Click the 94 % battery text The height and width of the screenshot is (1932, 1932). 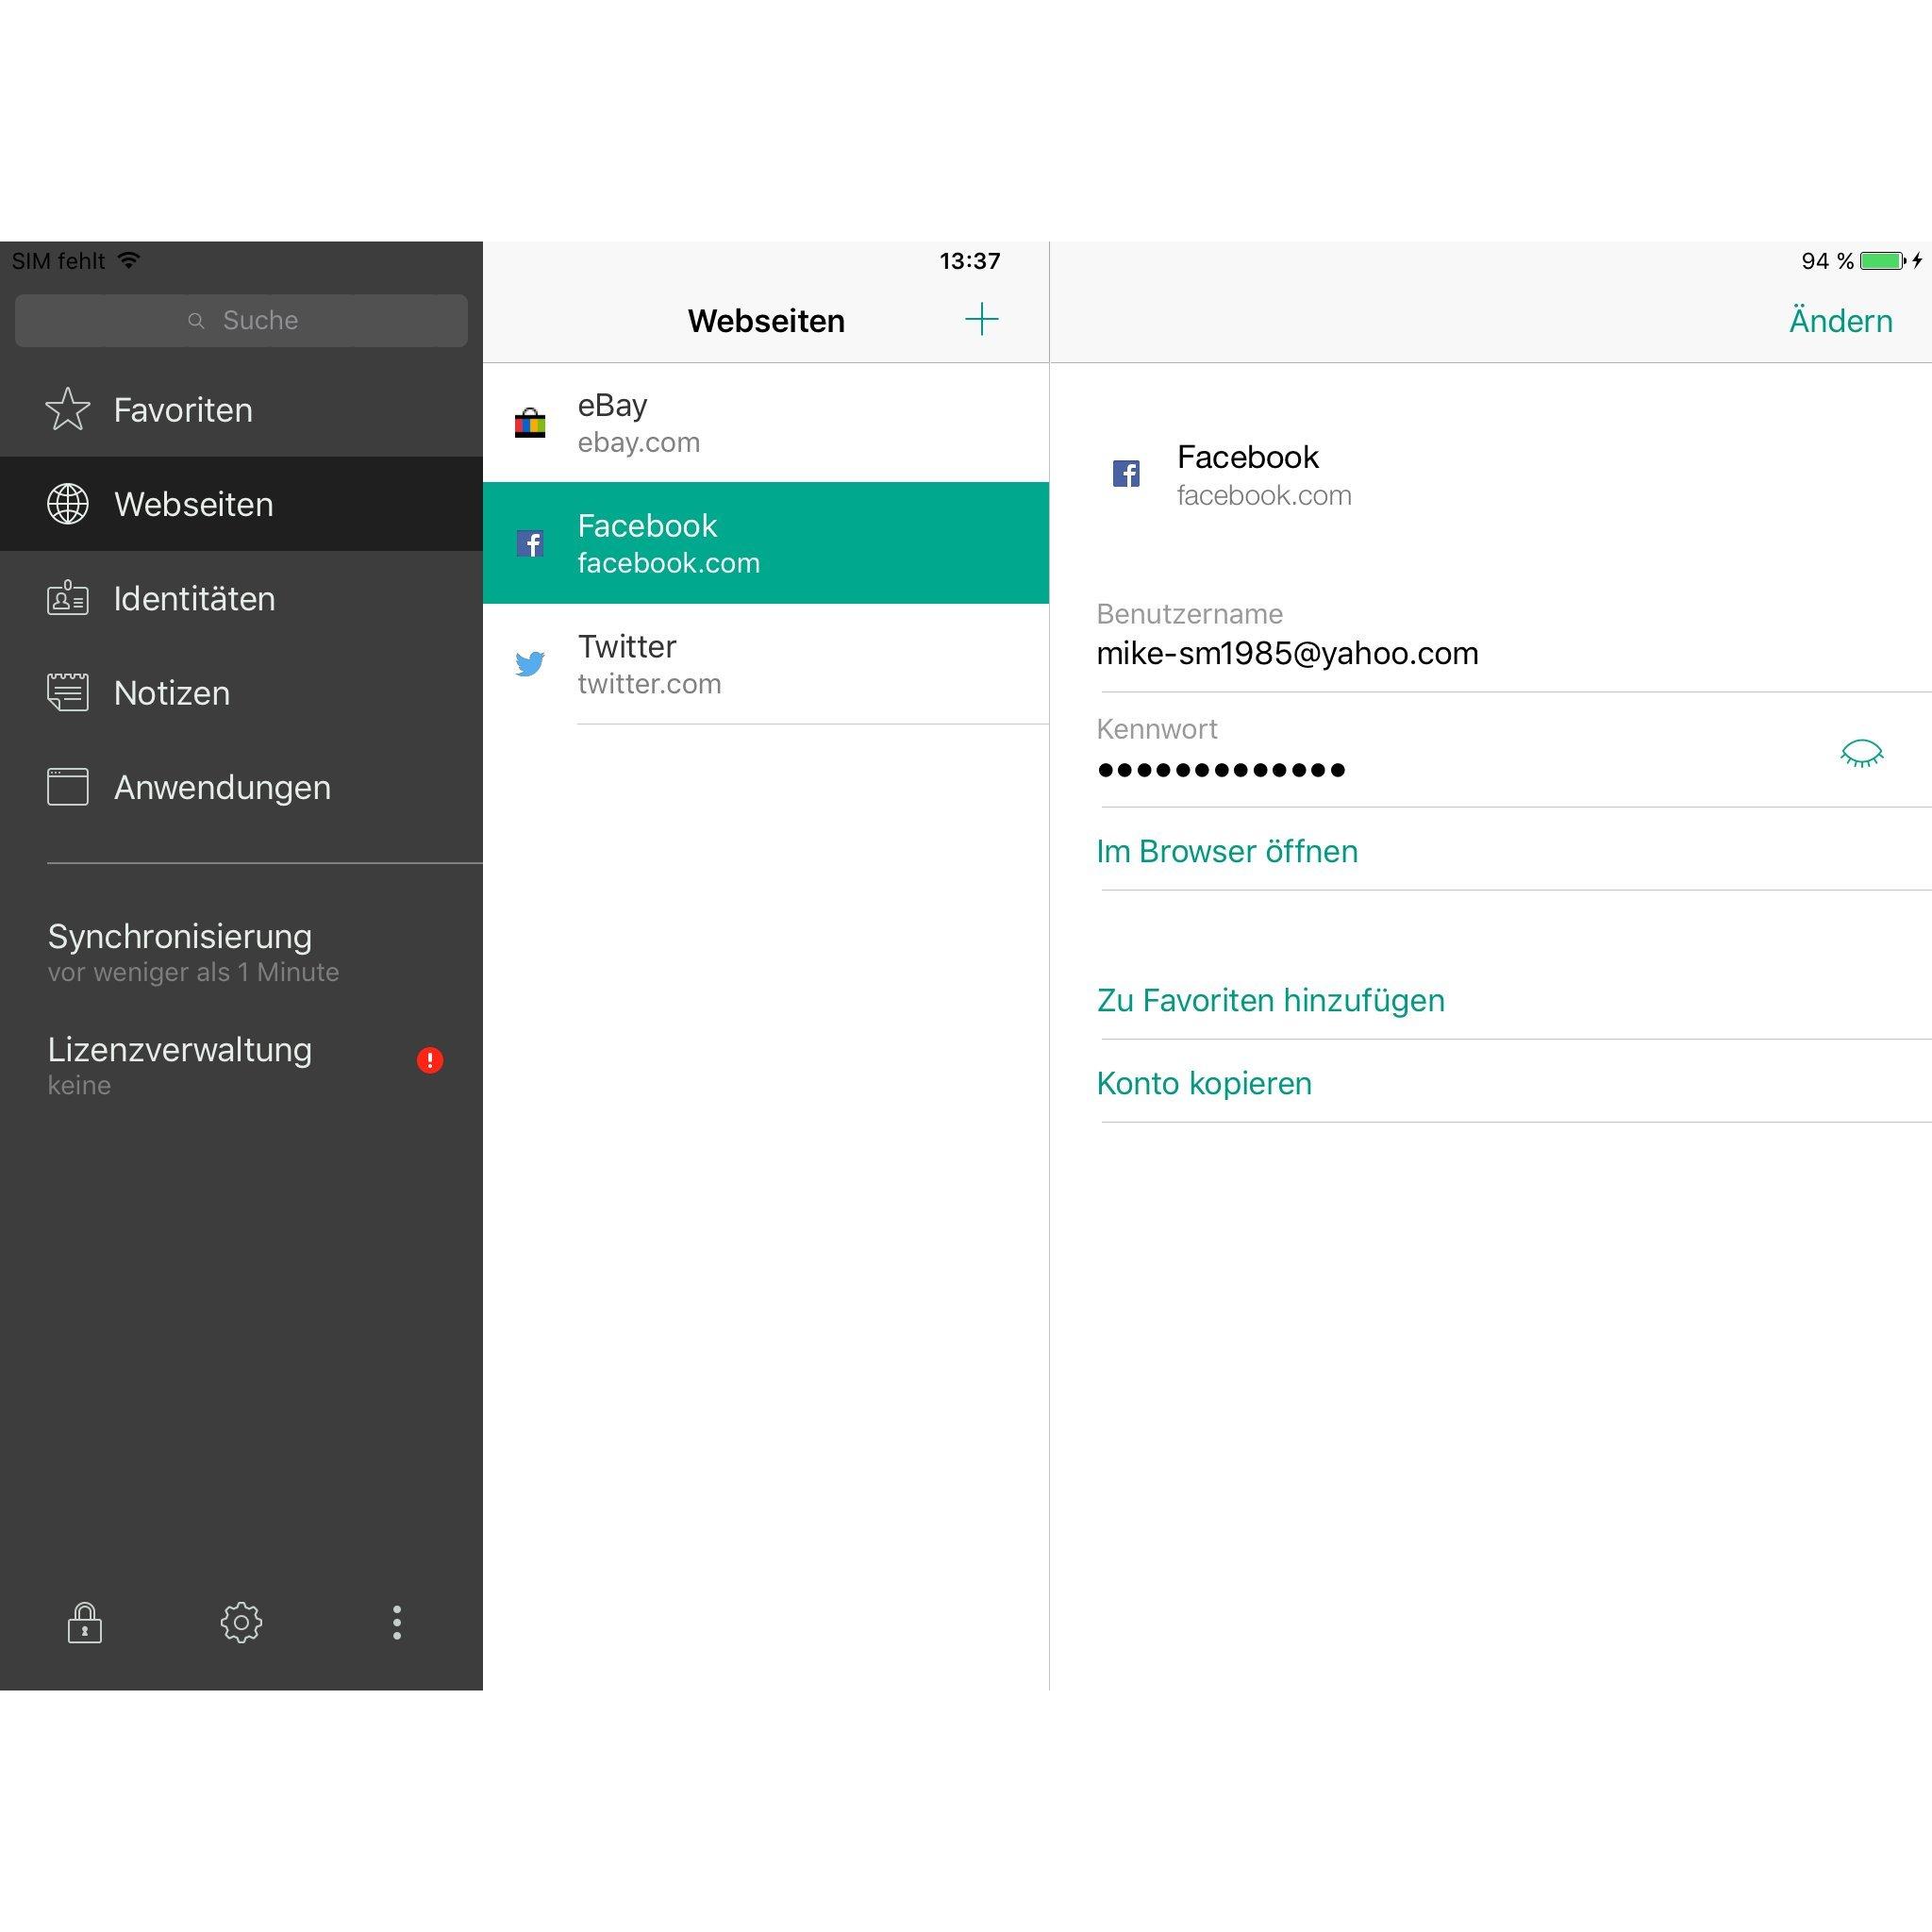coord(1827,261)
